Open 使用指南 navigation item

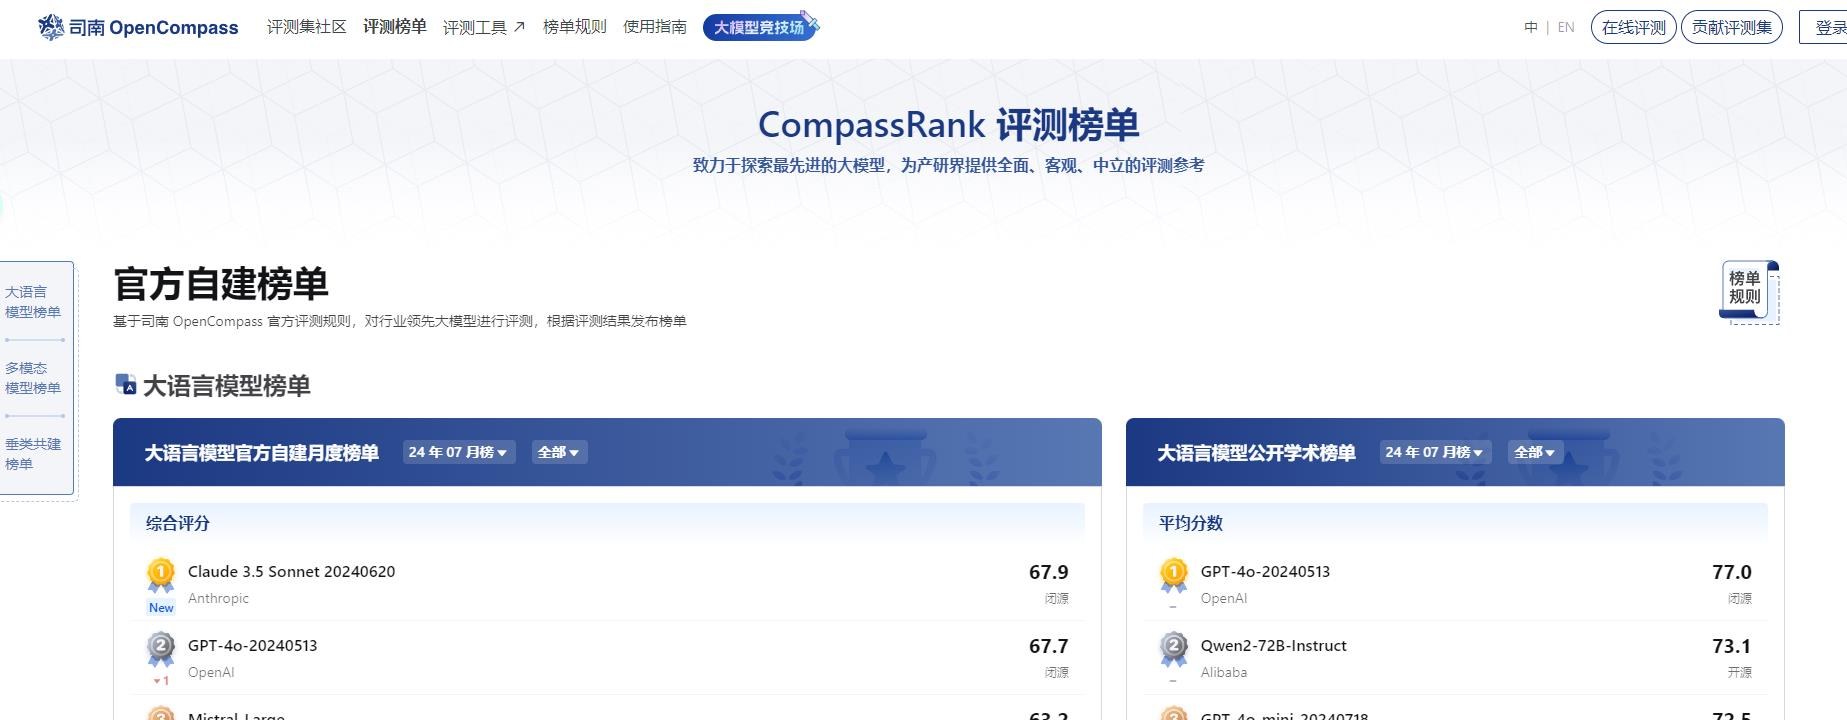pos(654,27)
